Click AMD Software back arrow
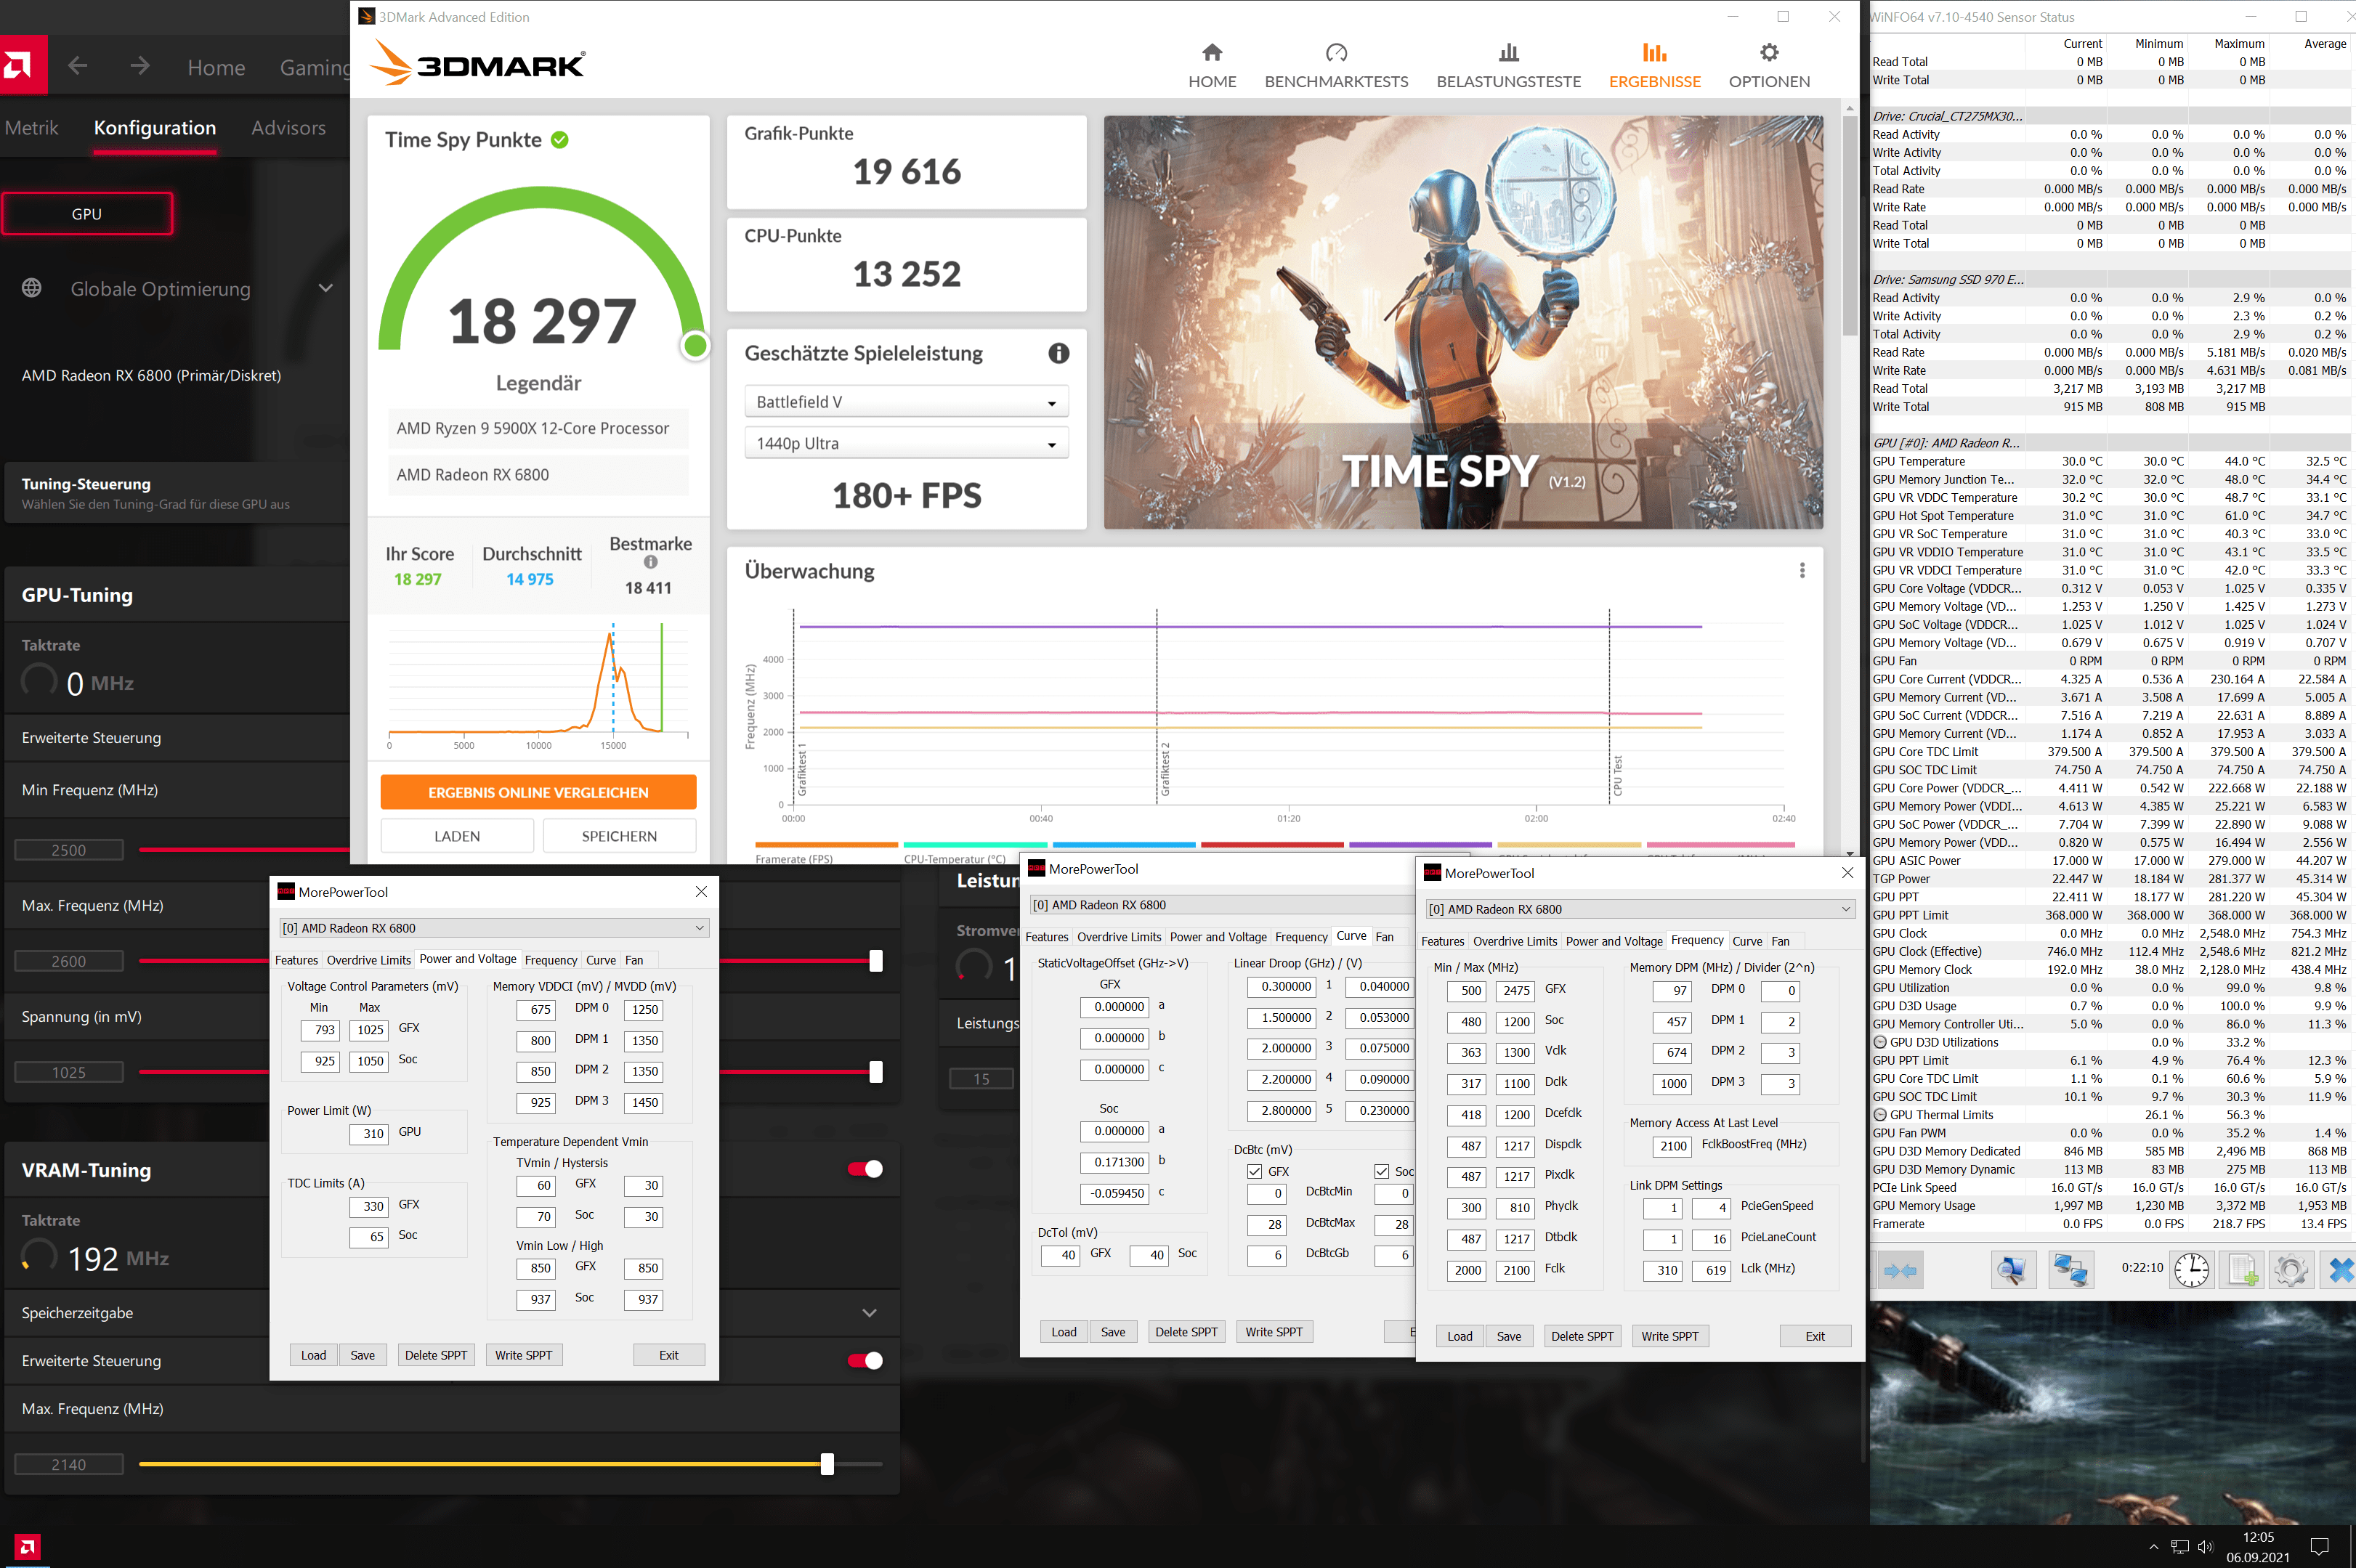 point(78,66)
